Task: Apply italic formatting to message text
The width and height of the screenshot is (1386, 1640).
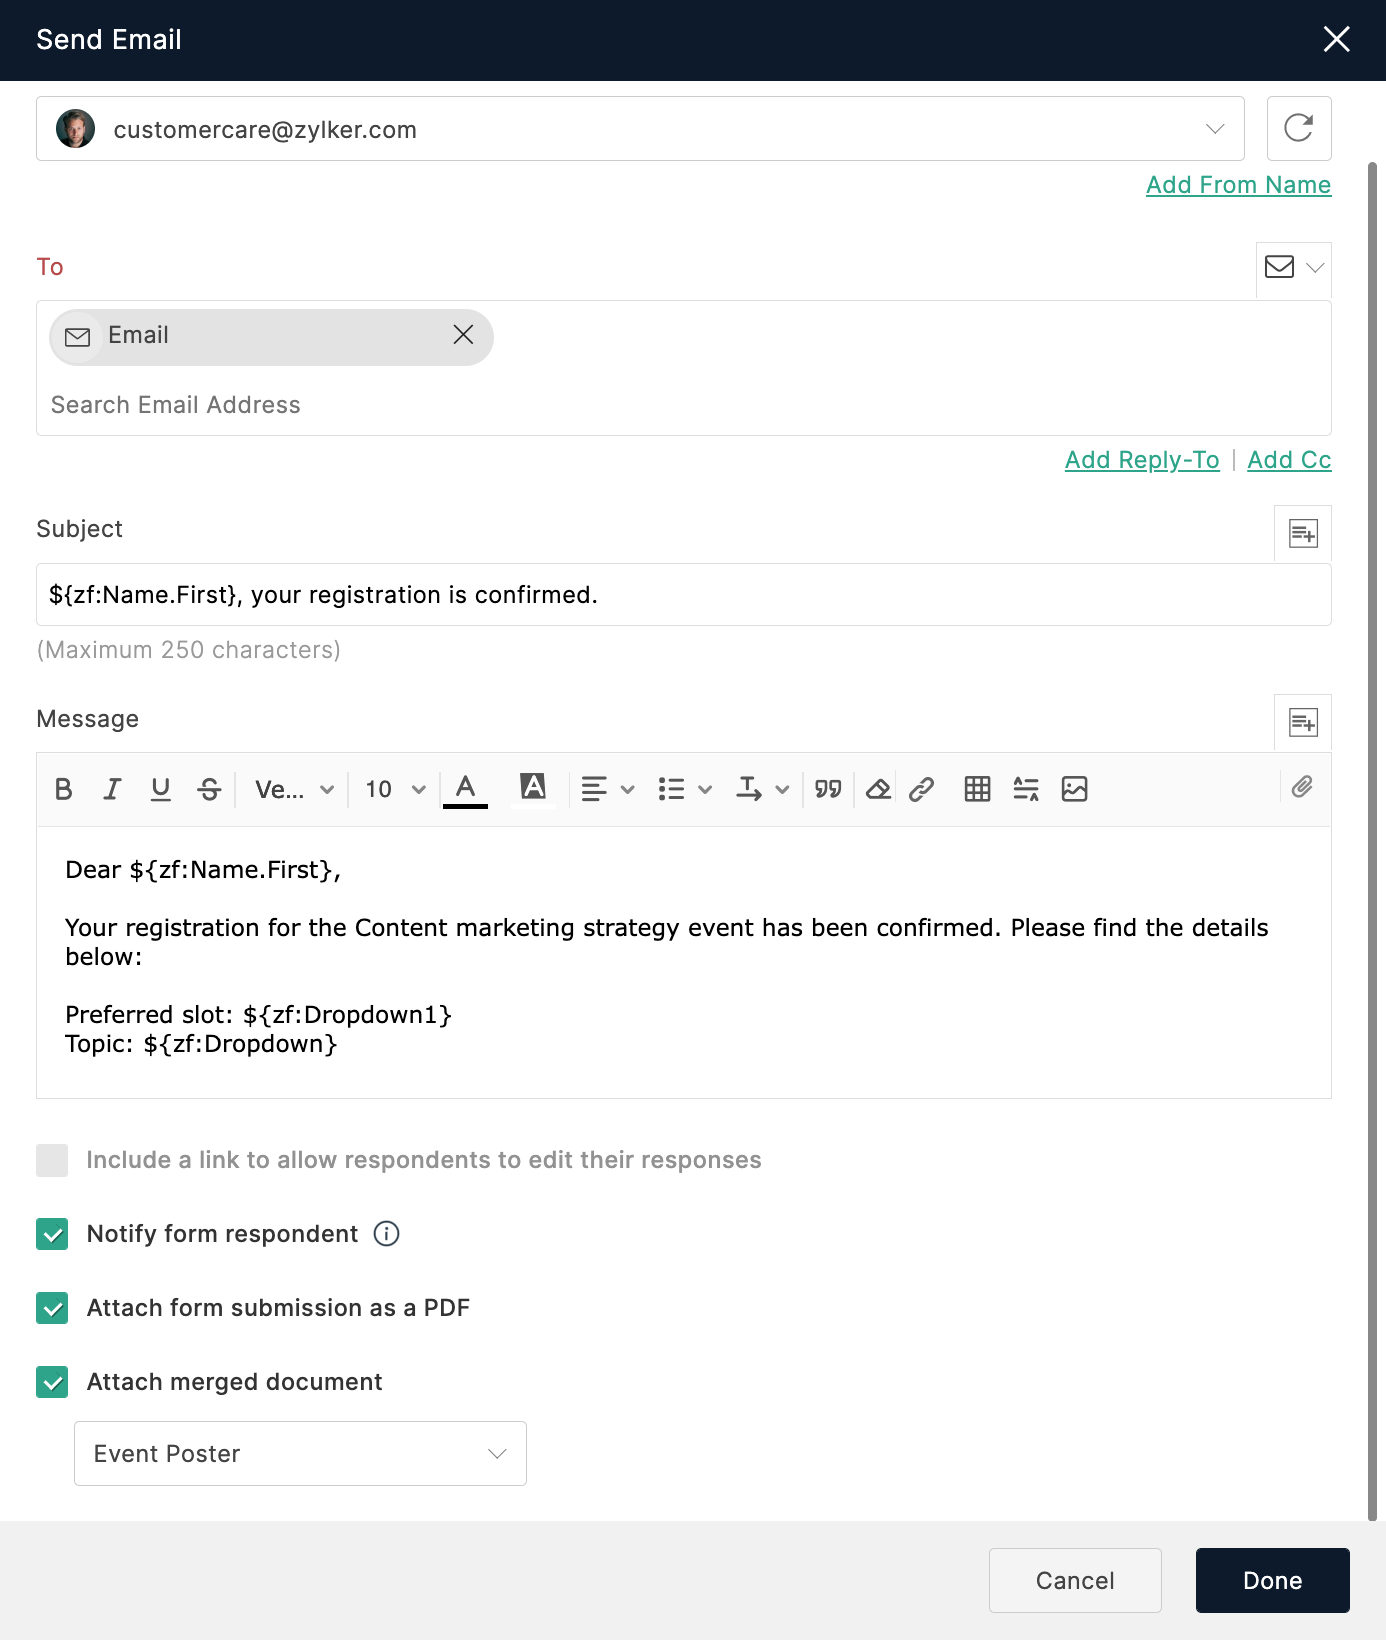Action: pyautogui.click(x=112, y=790)
